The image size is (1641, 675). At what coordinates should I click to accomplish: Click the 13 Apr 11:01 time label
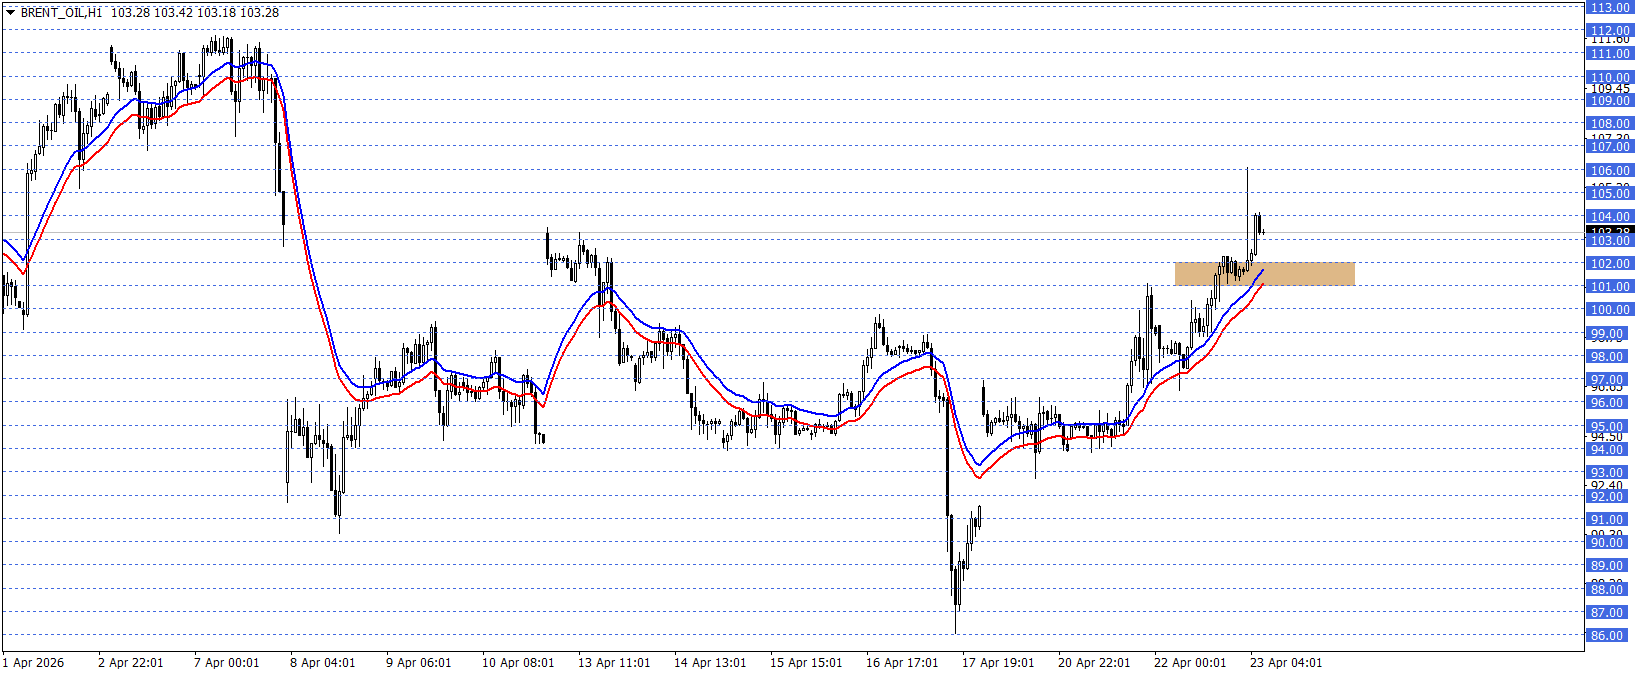pyautogui.click(x=614, y=663)
